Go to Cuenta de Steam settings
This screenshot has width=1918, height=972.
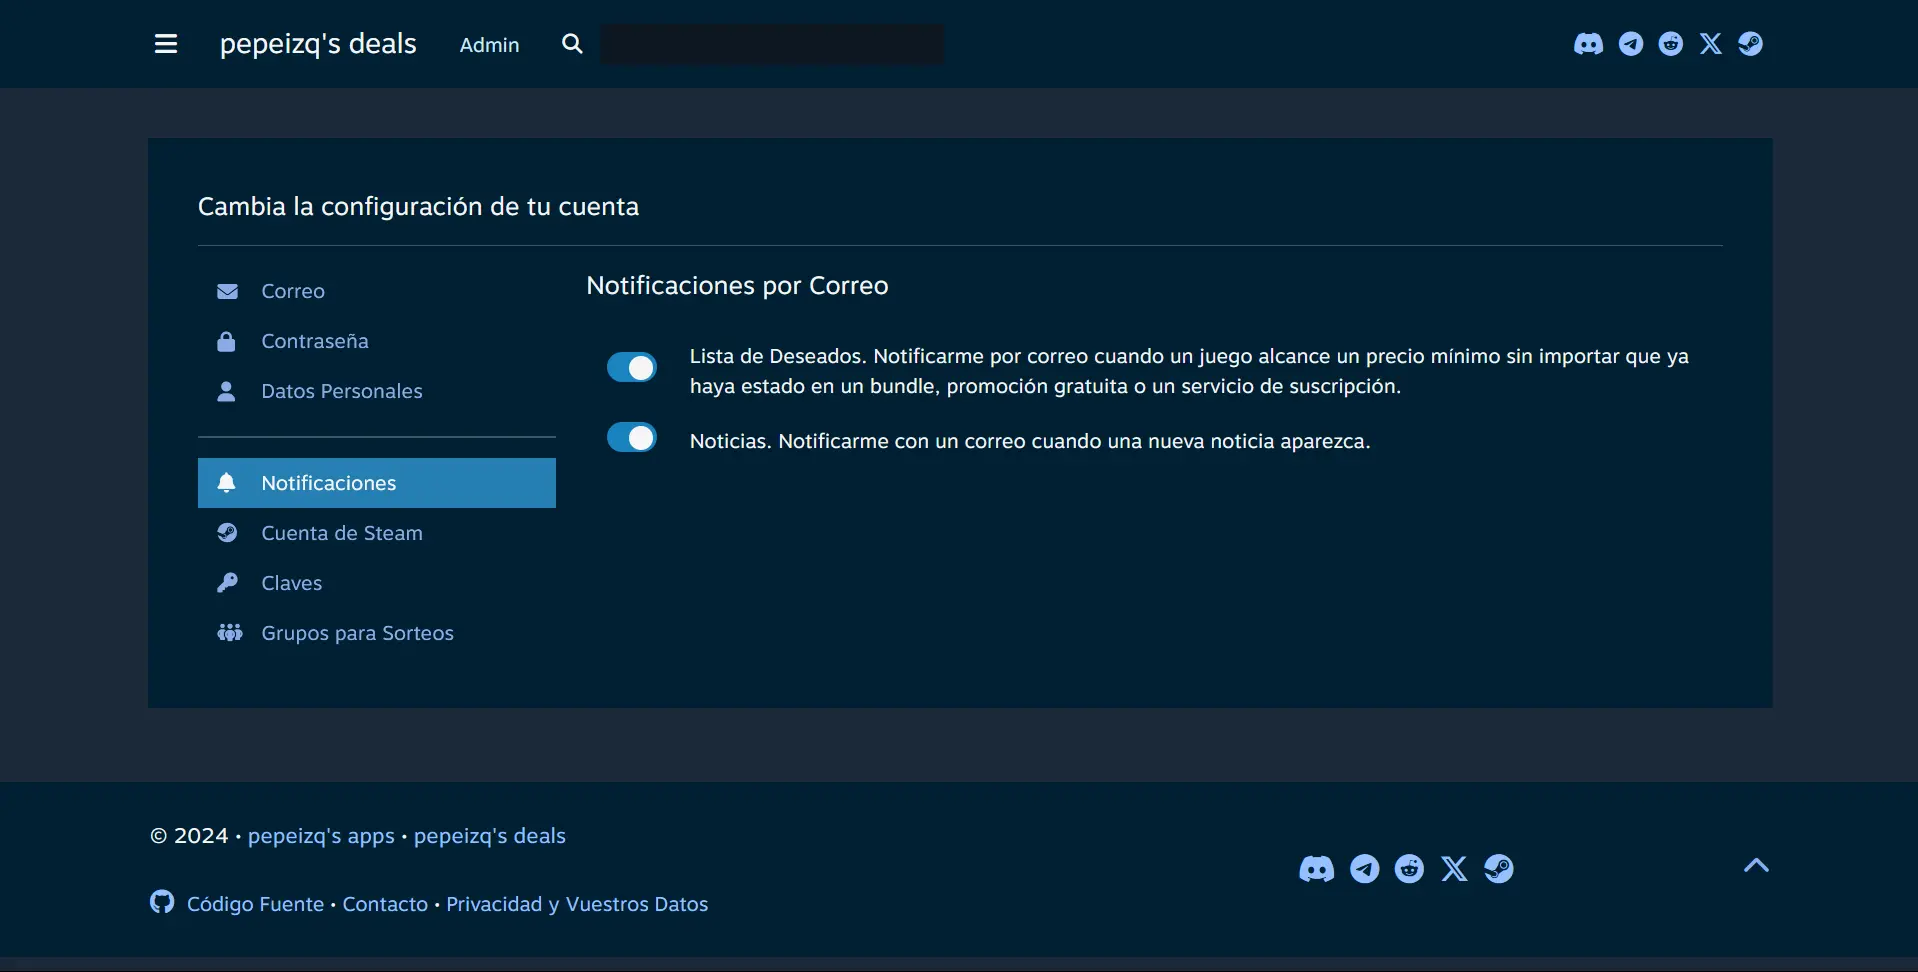pos(341,533)
